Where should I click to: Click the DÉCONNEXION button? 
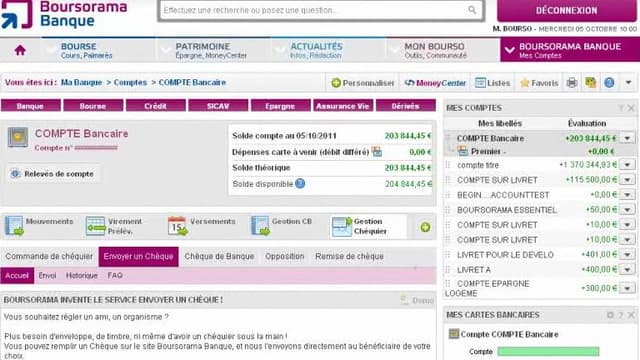(567, 11)
